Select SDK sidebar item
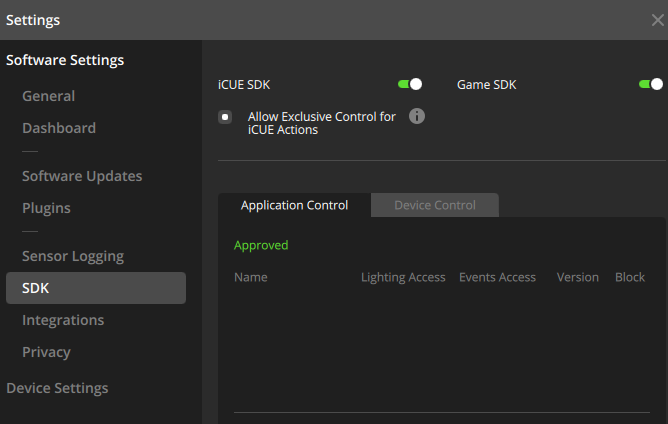This screenshot has height=424, width=668. point(36,288)
